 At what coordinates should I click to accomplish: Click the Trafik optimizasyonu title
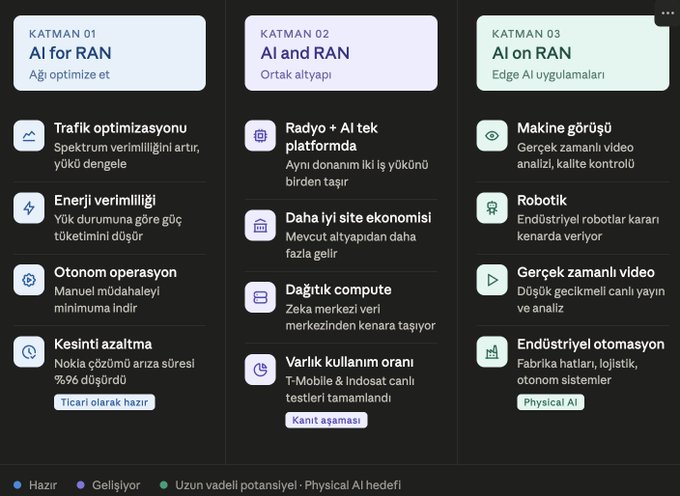121,128
